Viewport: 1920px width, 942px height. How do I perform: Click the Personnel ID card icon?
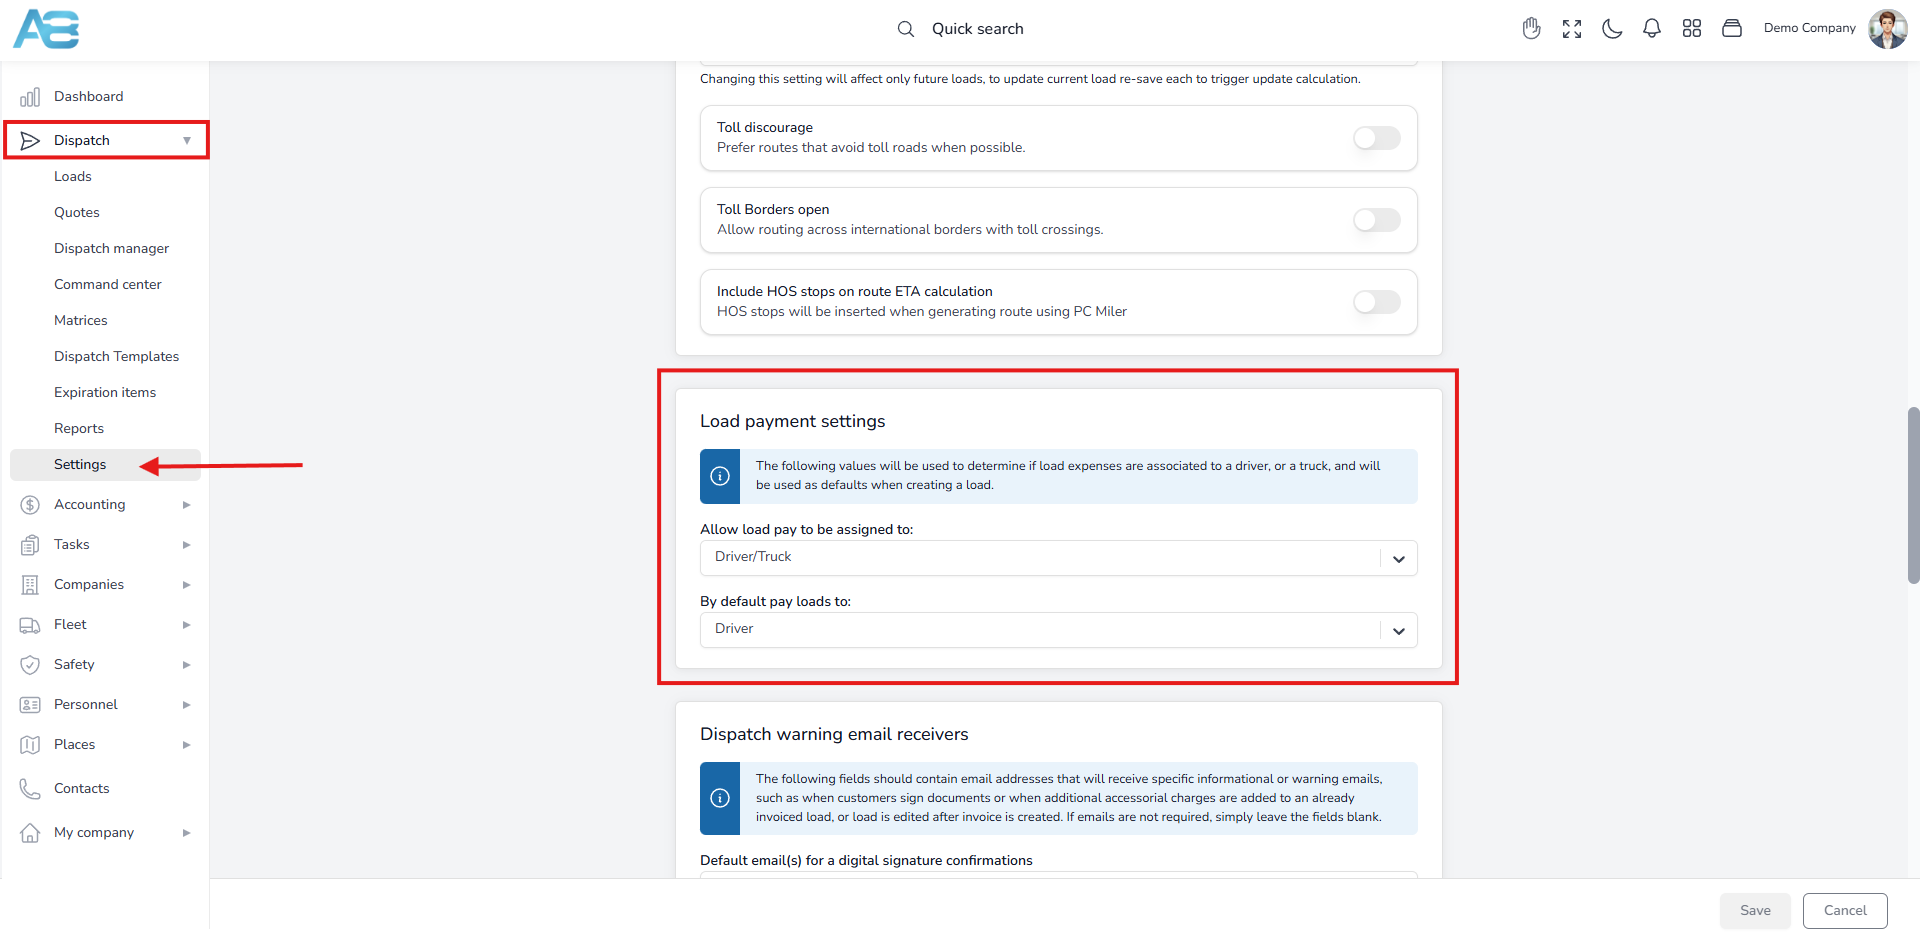30,705
